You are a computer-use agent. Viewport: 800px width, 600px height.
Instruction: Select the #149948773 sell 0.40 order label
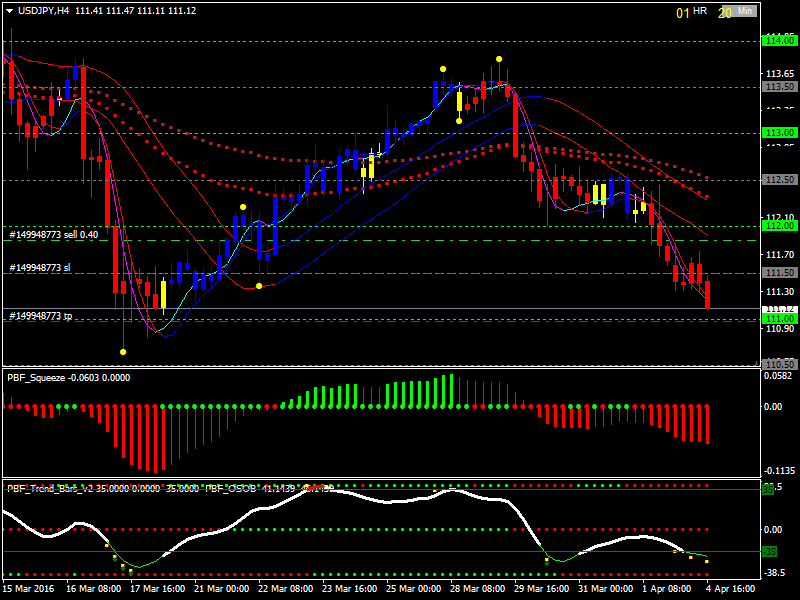54,235
